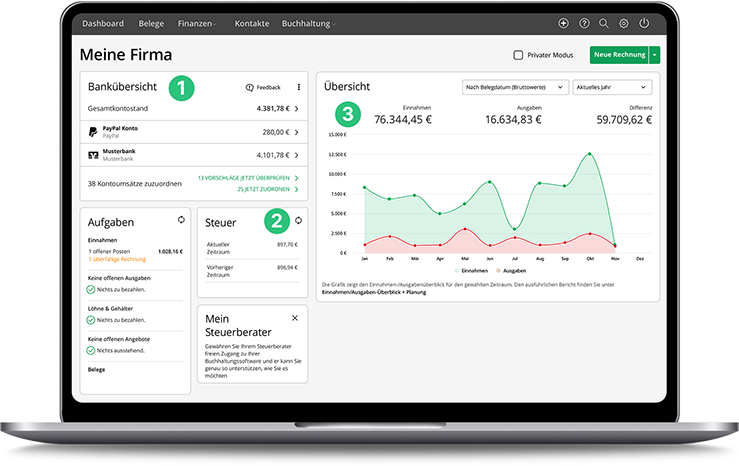Image resolution: width=739 pixels, height=466 pixels.
Task: Expand the Aktuelles Jahr dropdown
Action: tap(613, 88)
